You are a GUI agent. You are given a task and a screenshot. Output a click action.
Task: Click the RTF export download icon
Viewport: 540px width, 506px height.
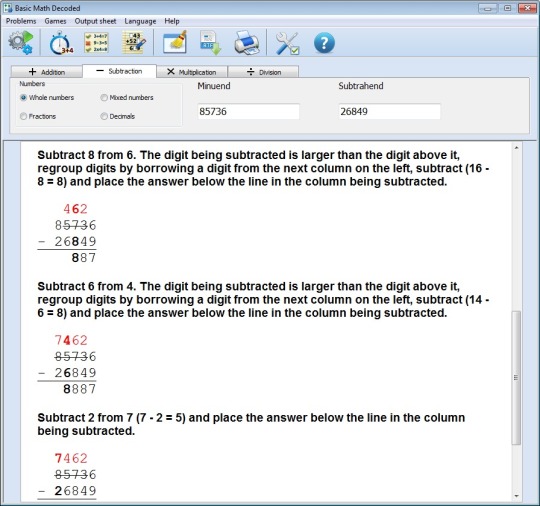[210, 43]
